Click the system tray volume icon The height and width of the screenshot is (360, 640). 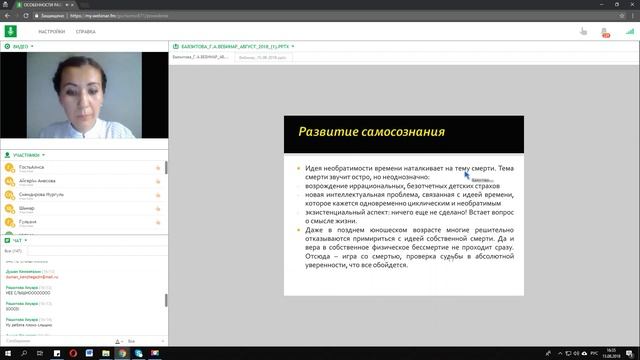pyautogui.click(x=576, y=353)
